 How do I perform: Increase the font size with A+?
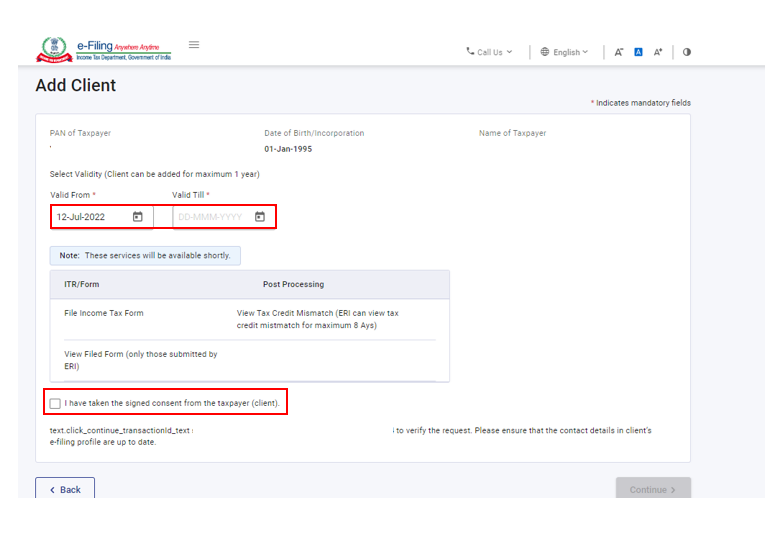click(658, 52)
